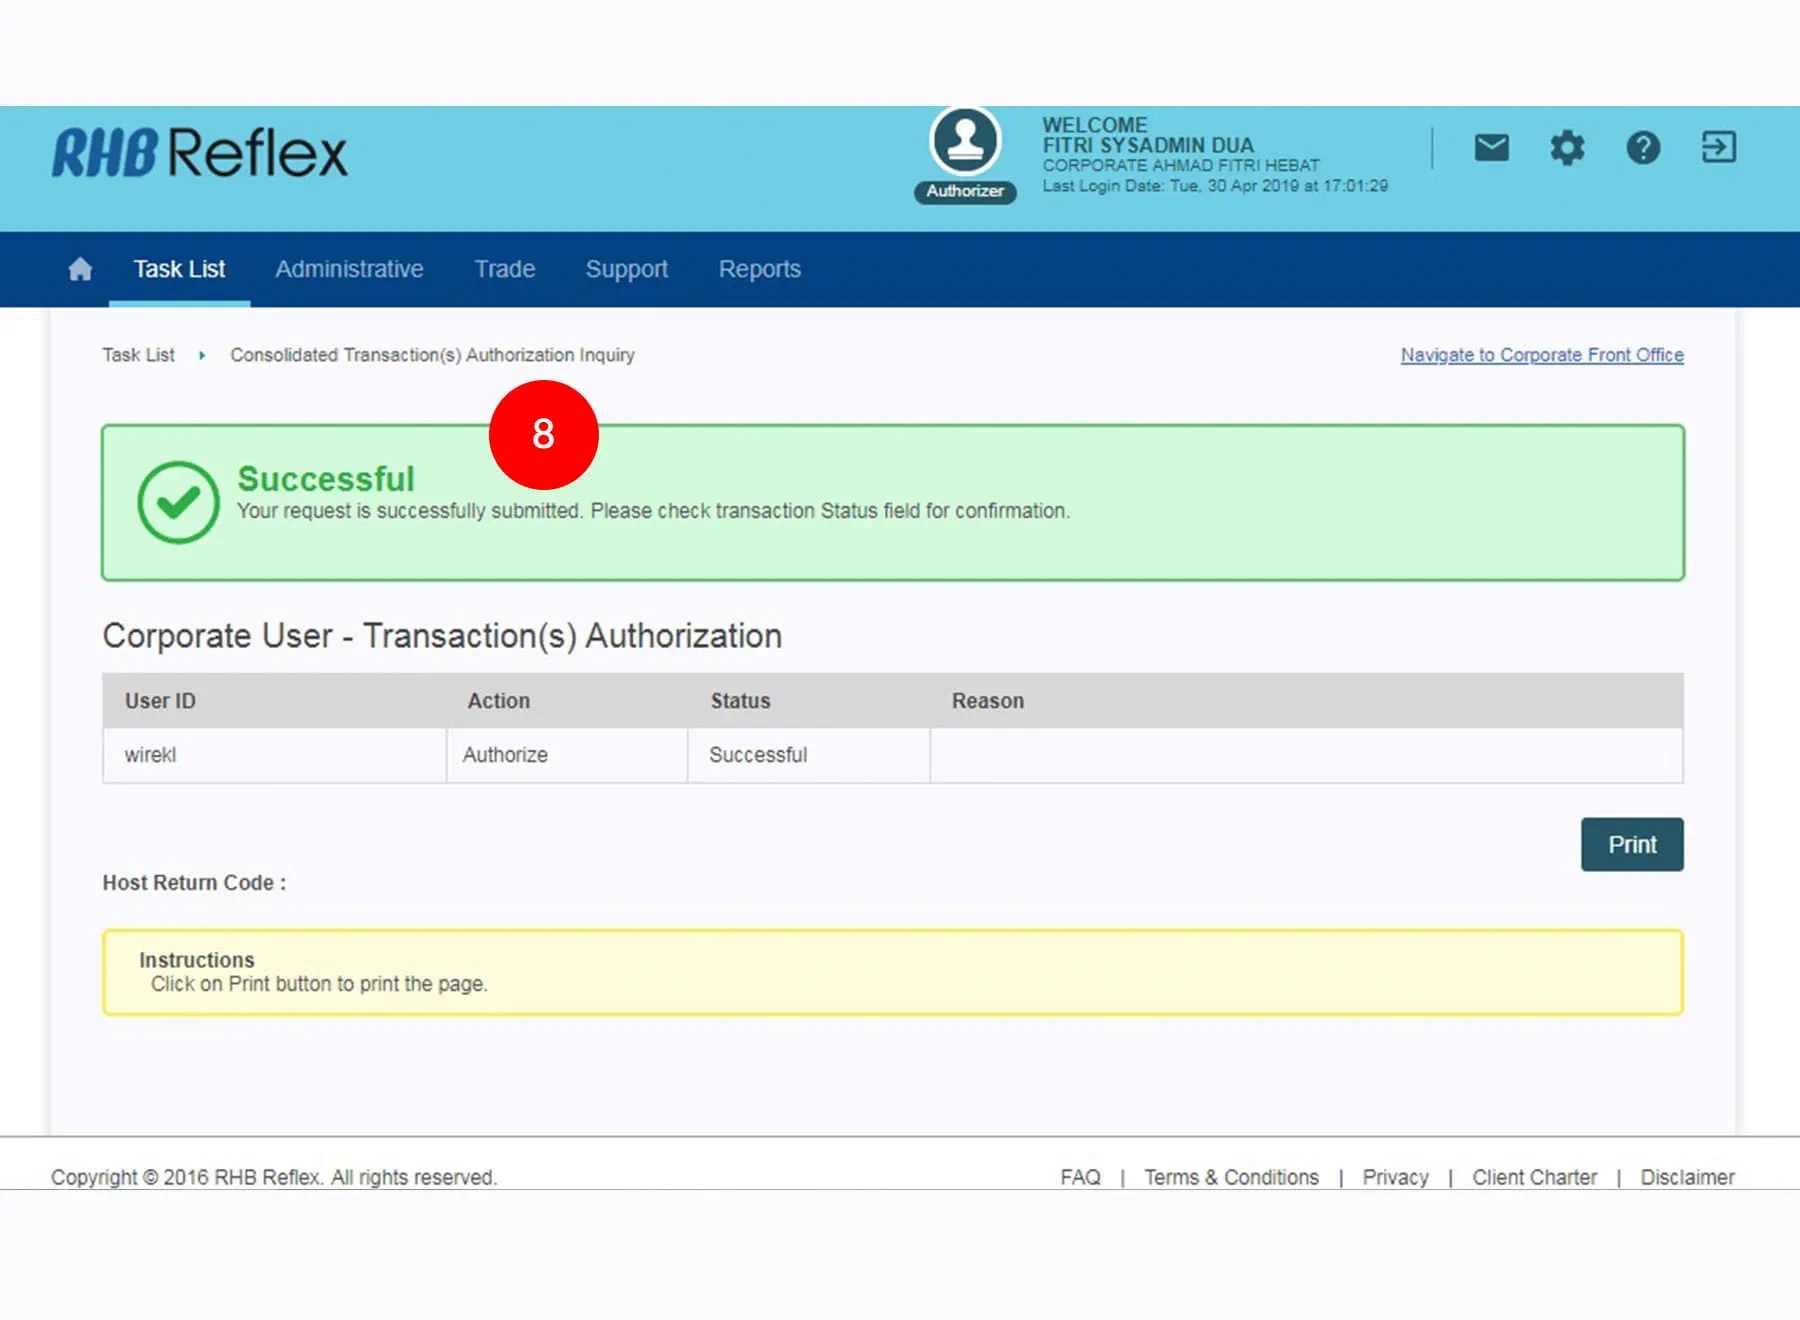The width and height of the screenshot is (1800, 1320).
Task: Open the Task List tab
Action: [179, 269]
